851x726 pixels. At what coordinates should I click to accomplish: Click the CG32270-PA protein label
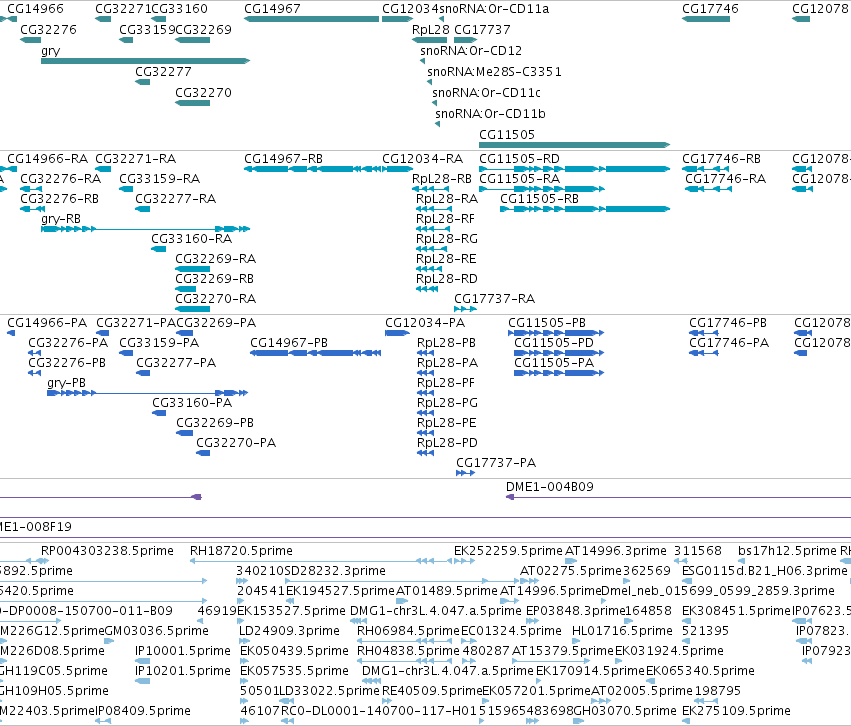click(236, 443)
